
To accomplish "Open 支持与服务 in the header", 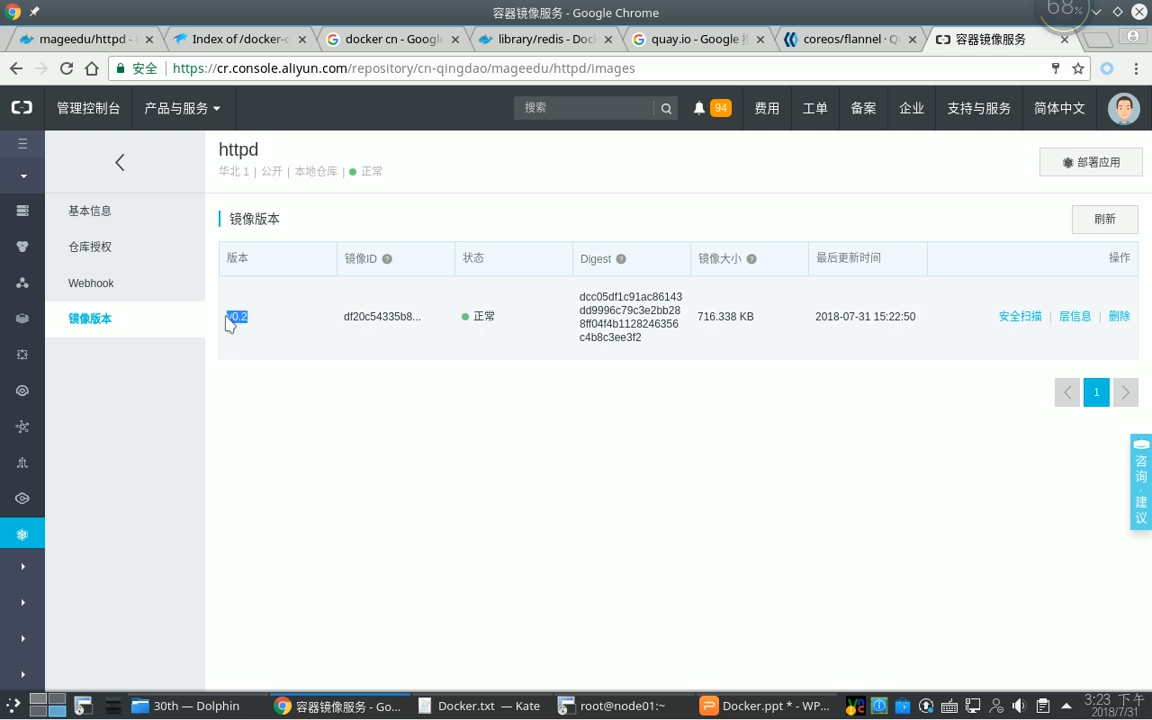I will click(x=979, y=108).
